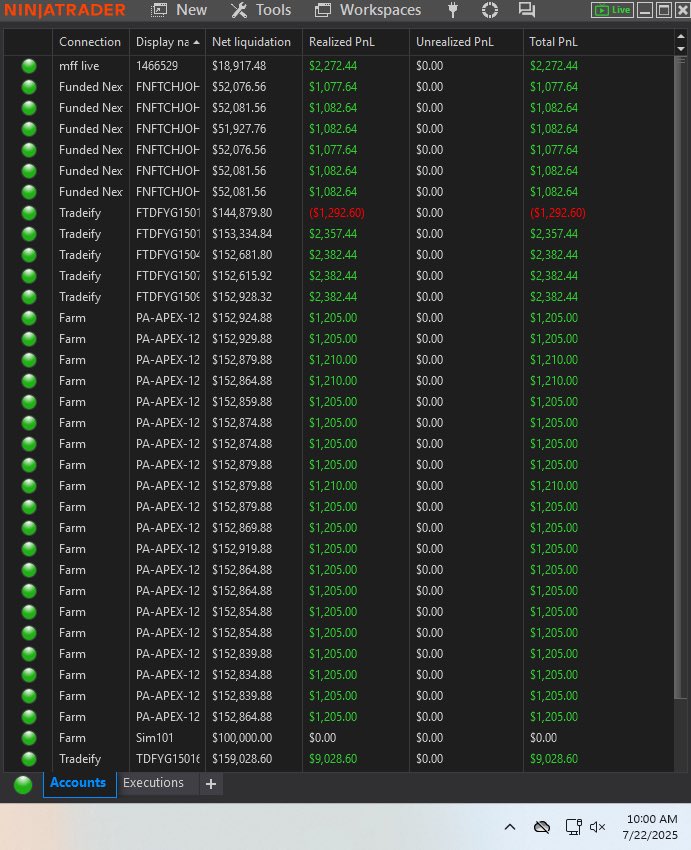Click the grid scroll-down arrow
The height and width of the screenshot is (850, 691).
click(681, 49)
